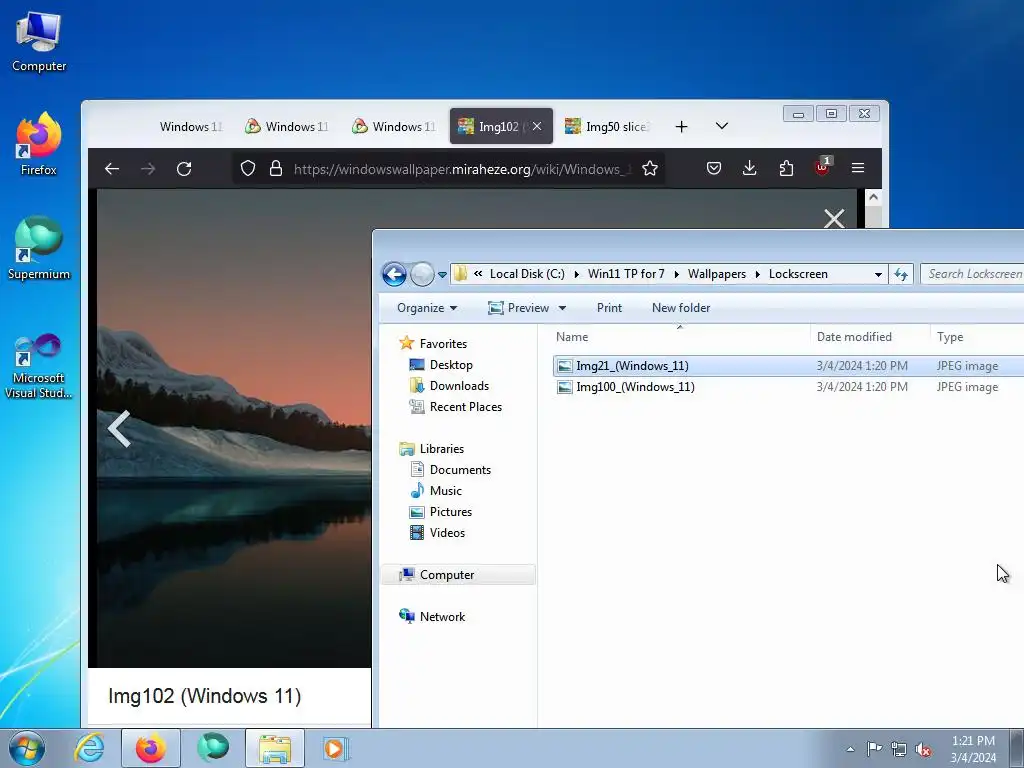Show the previous image with the left chevron
Viewport: 1024px width, 768px height.
point(119,429)
